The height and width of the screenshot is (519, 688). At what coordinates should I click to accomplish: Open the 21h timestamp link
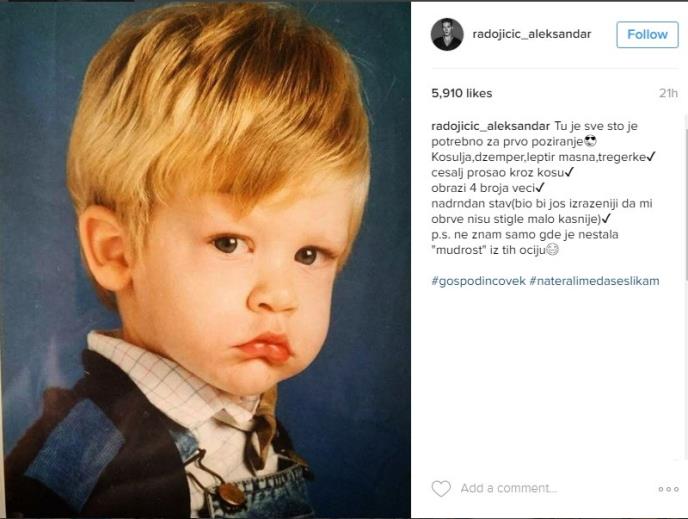(x=668, y=93)
